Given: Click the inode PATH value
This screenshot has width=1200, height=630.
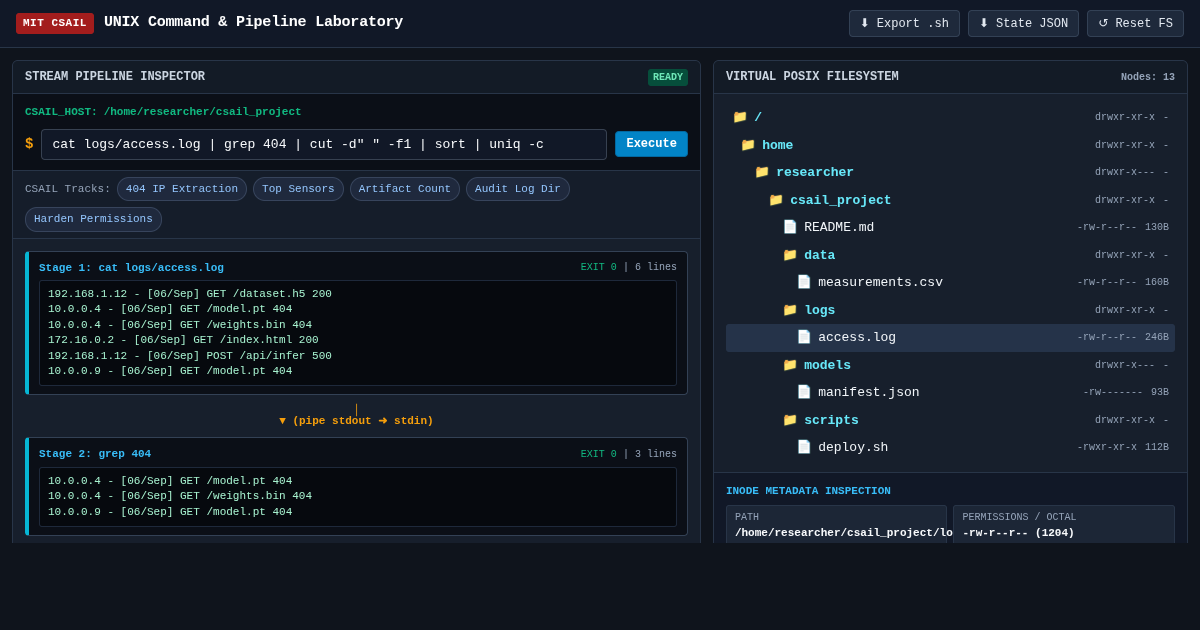Looking at the screenshot, I should (843, 533).
